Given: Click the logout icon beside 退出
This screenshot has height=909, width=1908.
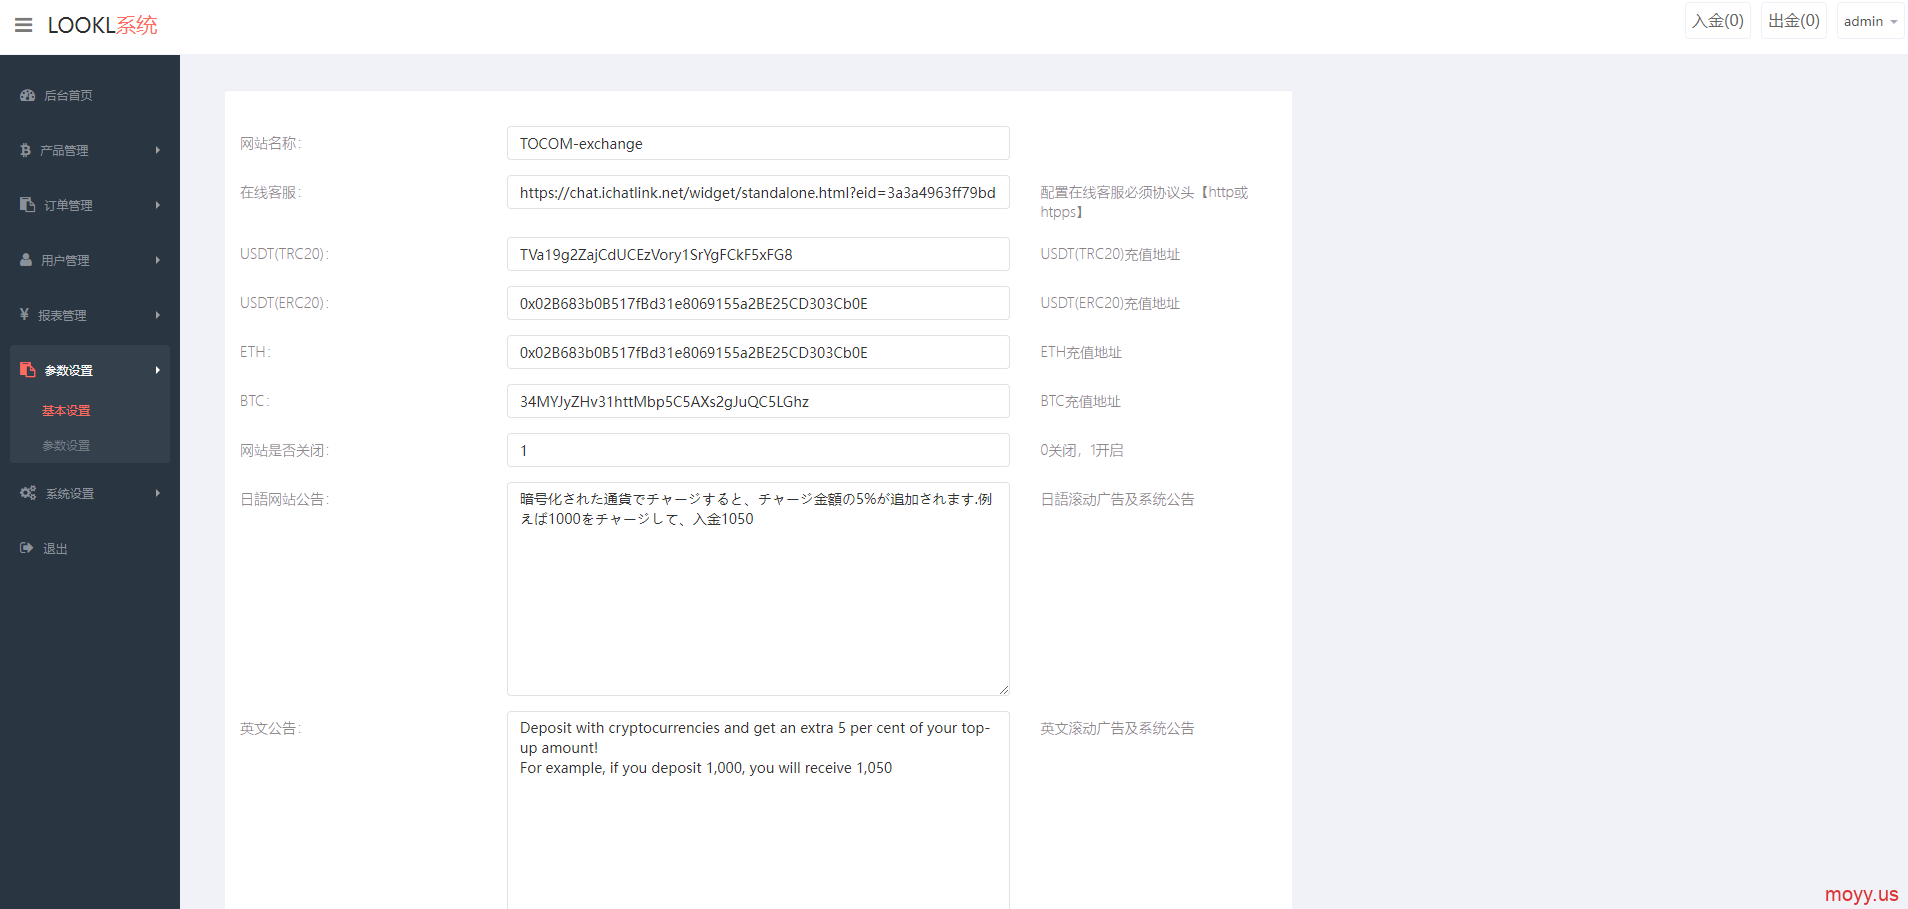Looking at the screenshot, I should coord(27,548).
